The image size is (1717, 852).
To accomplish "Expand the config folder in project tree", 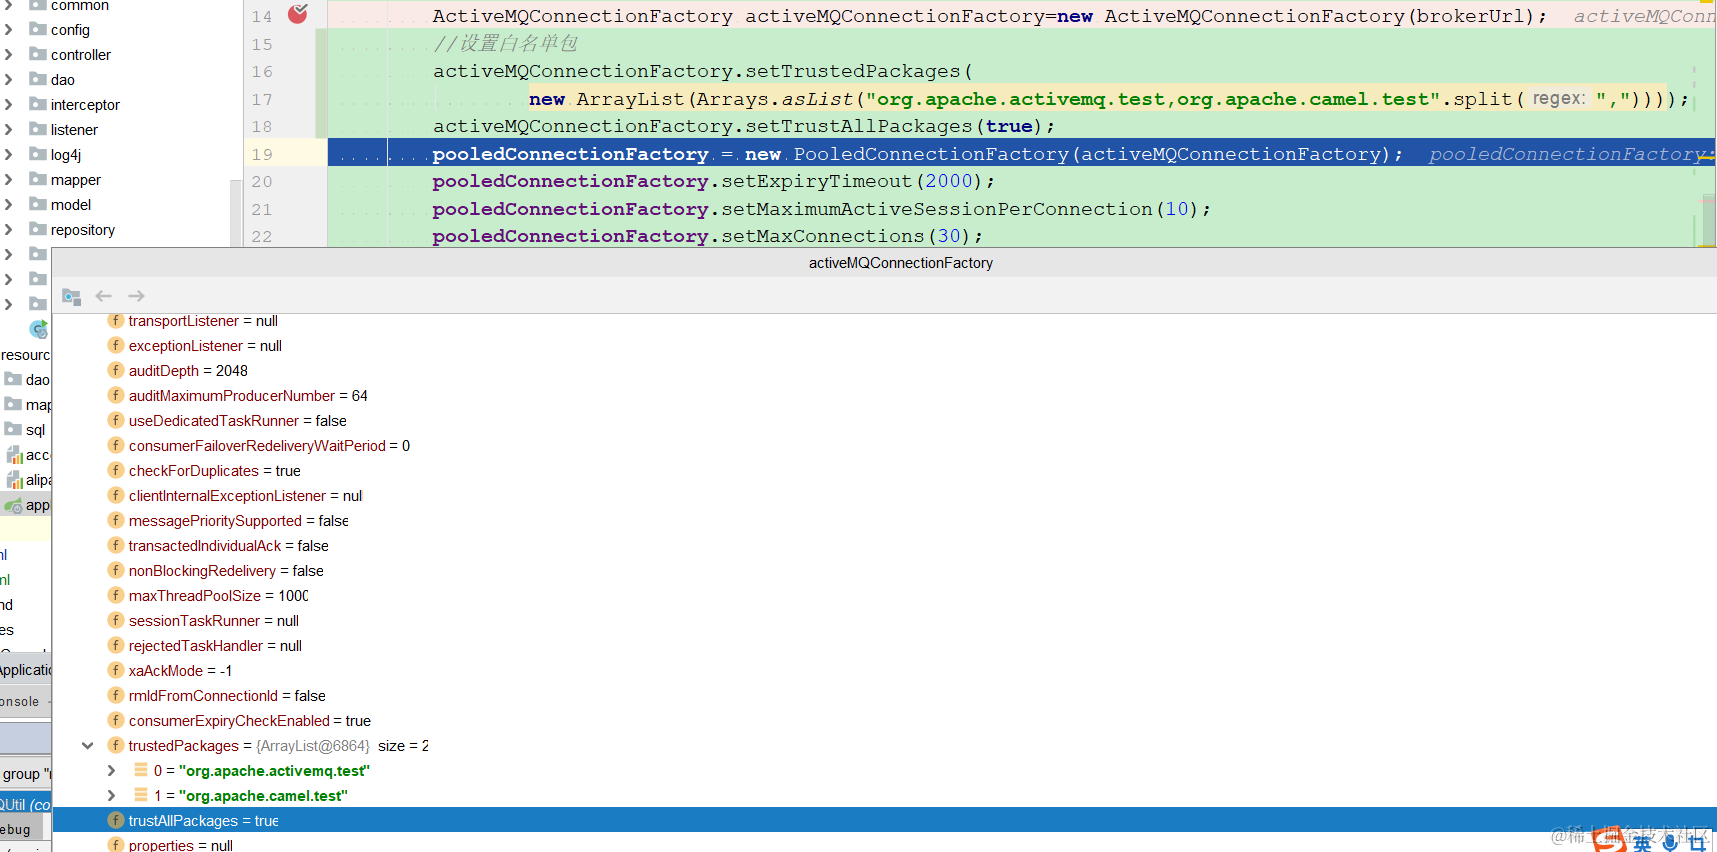I will [9, 30].
